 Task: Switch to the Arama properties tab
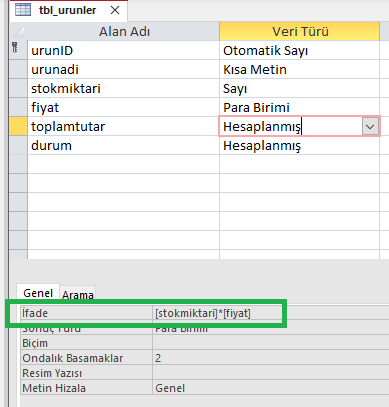click(78, 295)
